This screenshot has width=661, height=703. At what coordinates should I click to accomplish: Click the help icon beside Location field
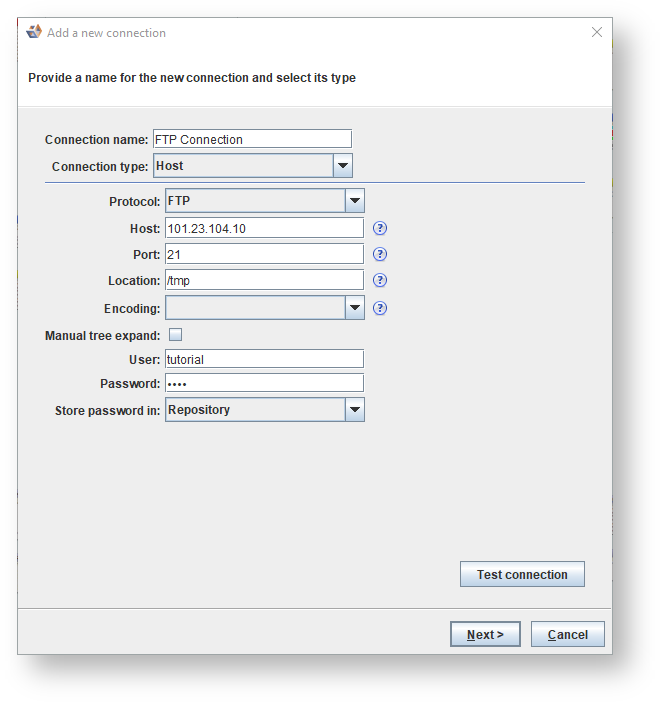pyautogui.click(x=380, y=281)
